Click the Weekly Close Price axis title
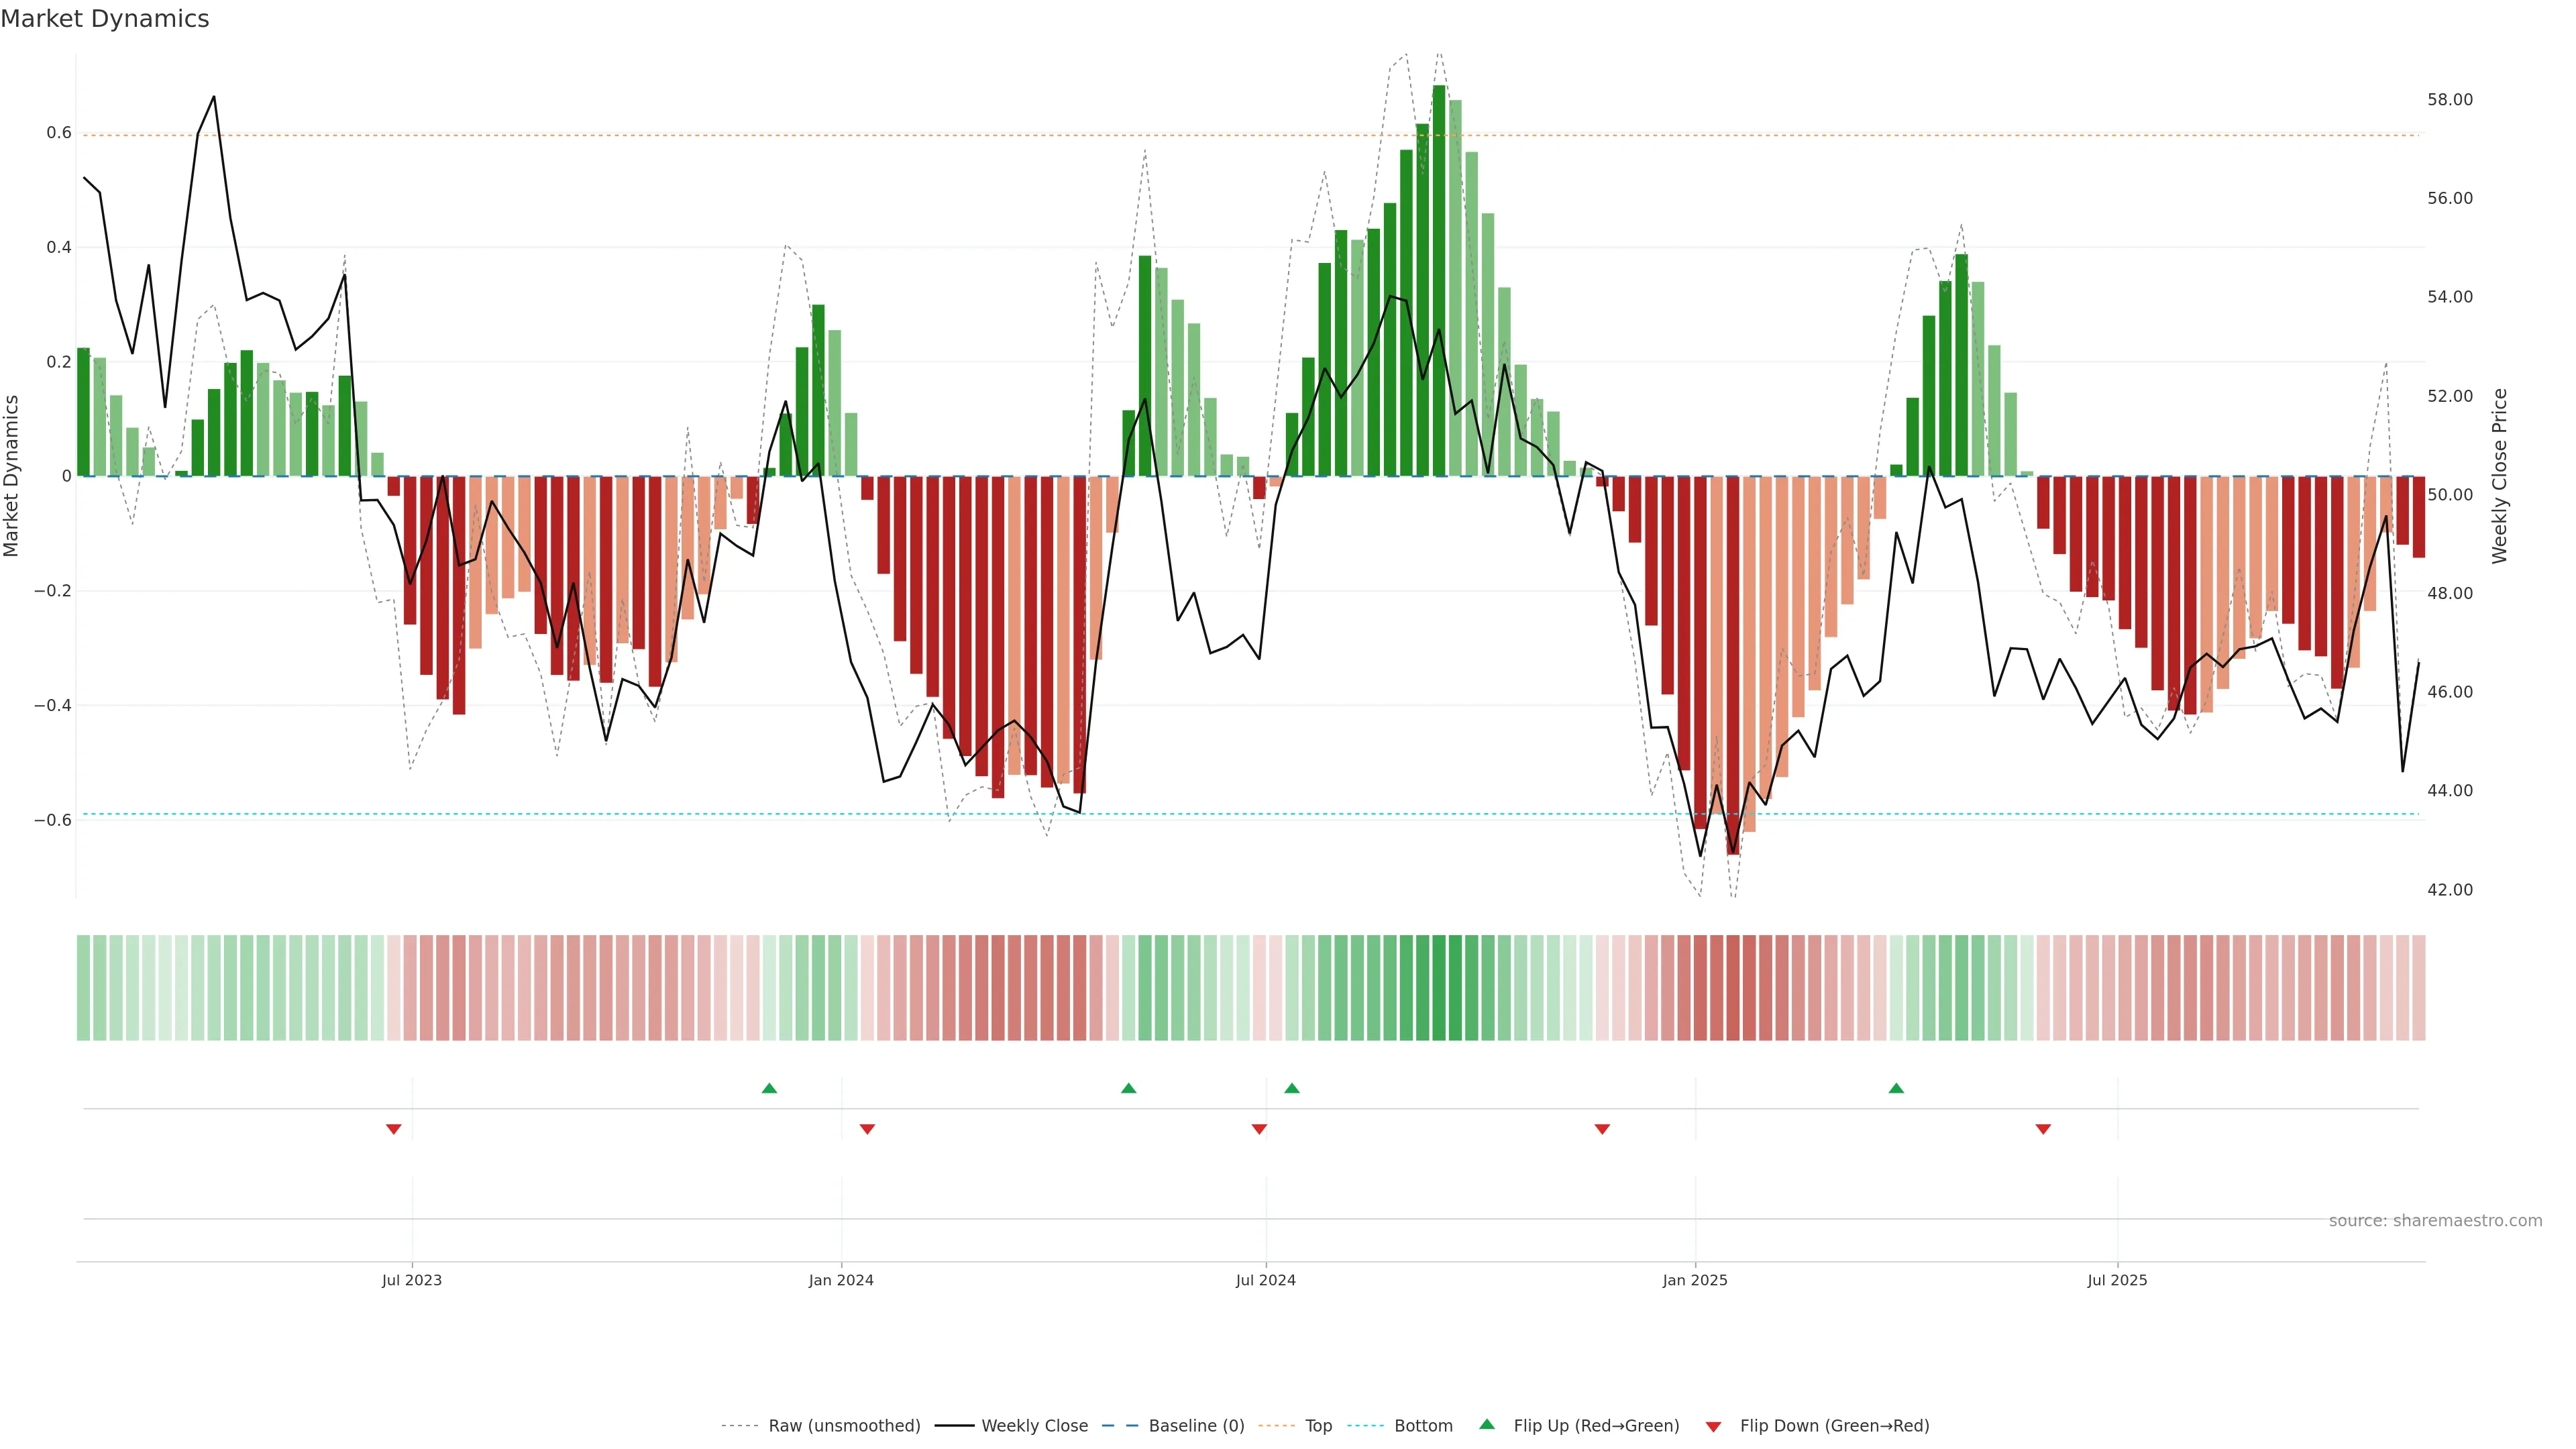The image size is (2576, 1449). point(2499,476)
